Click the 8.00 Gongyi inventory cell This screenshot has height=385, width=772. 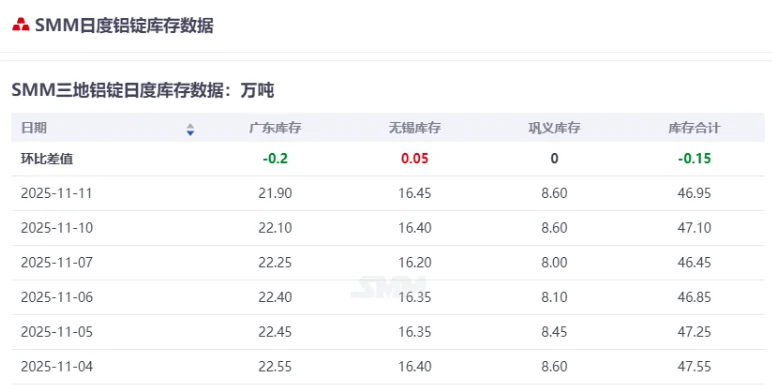coord(554,262)
